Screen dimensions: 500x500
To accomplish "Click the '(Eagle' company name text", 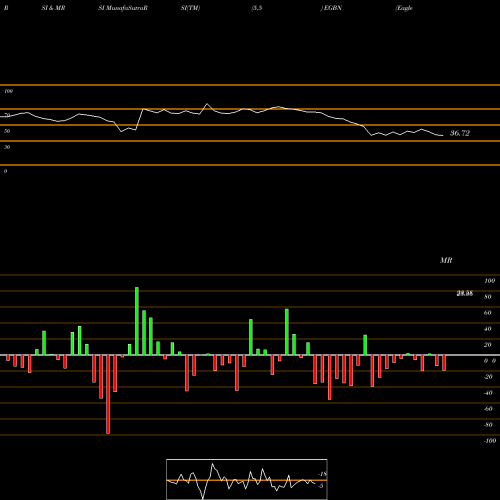I will coord(404,8).
